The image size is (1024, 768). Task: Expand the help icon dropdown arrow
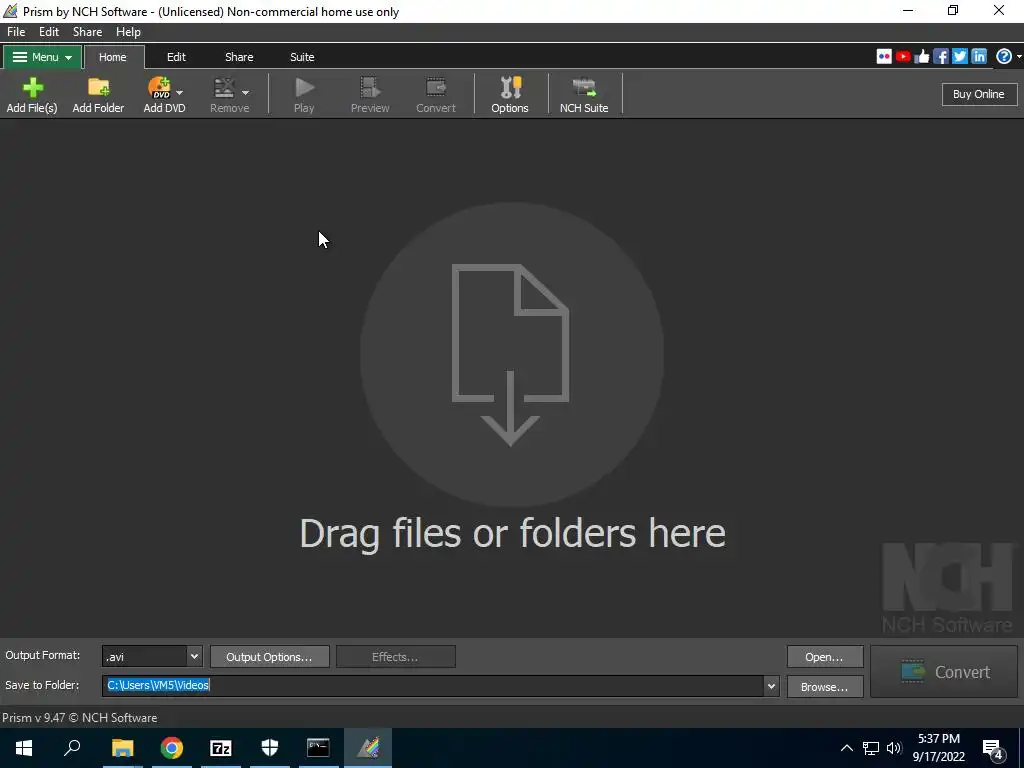click(1019, 57)
